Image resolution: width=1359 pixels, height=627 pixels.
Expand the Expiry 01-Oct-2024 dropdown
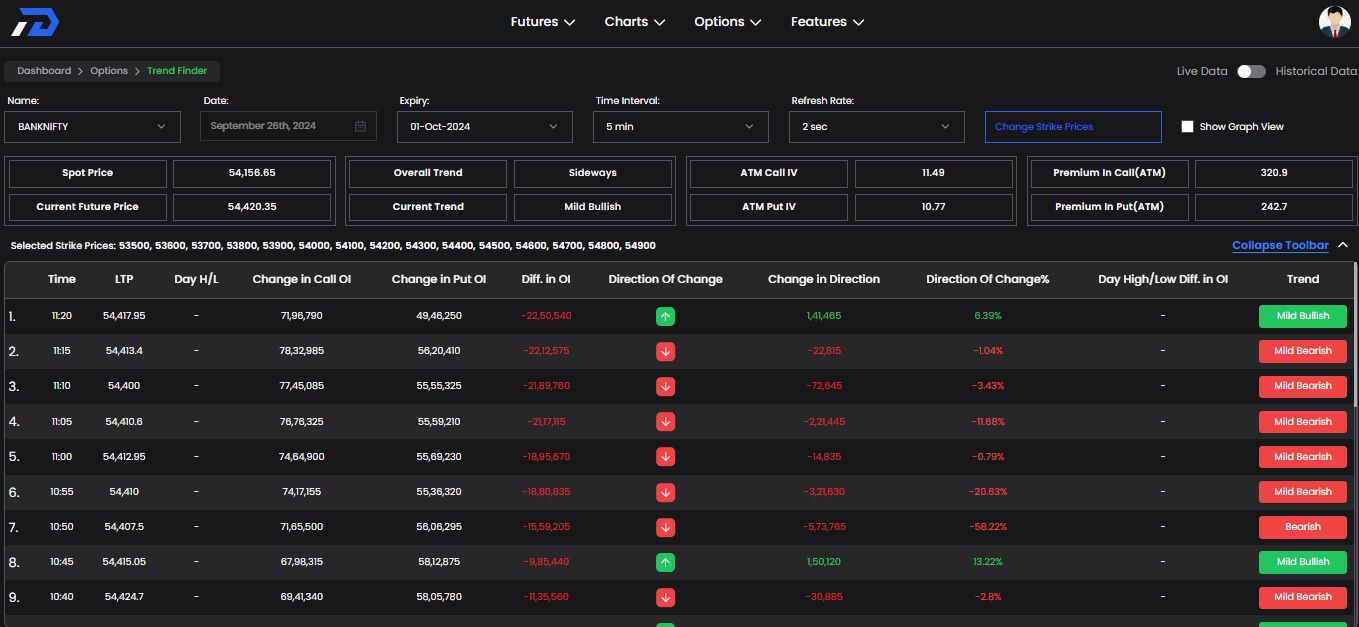pos(485,127)
